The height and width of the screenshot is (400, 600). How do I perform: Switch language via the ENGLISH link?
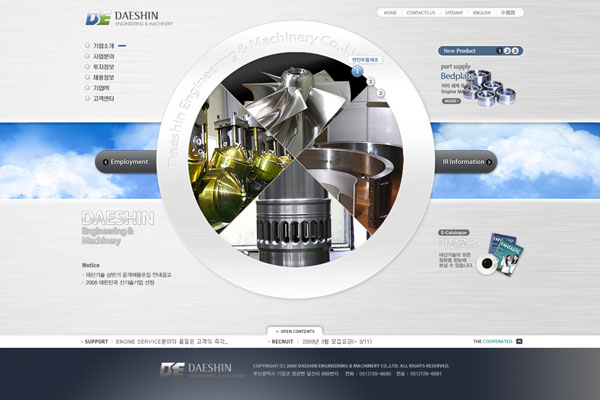pos(481,13)
